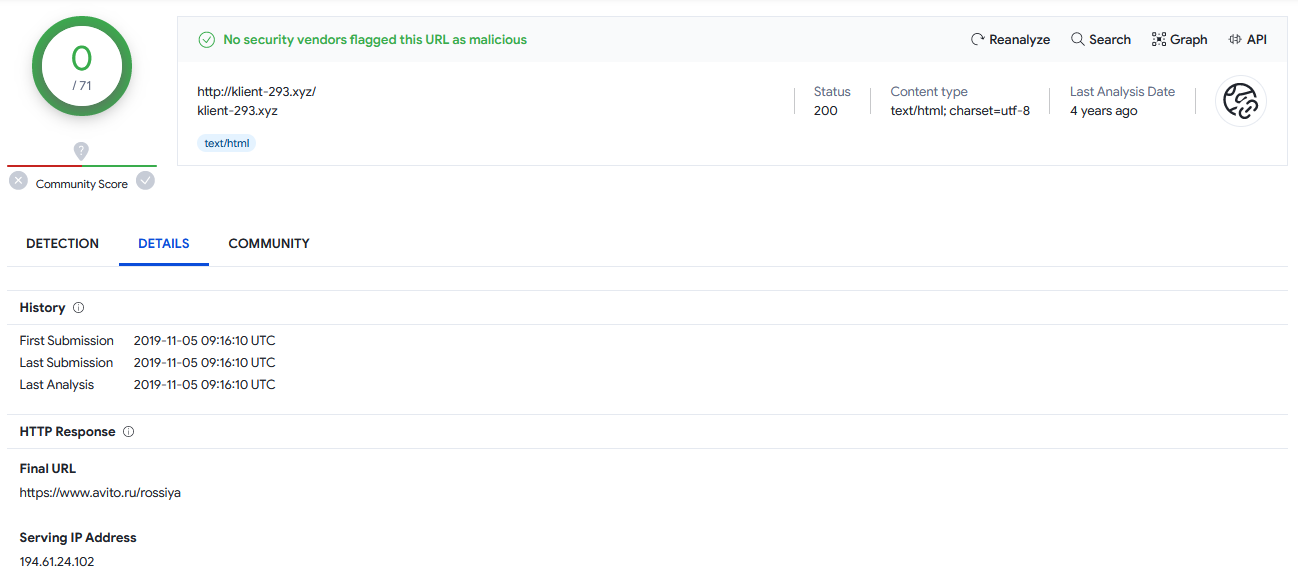The height and width of the screenshot is (581, 1298).
Task: Click the Graph button label
Action: pyautogui.click(x=1189, y=40)
